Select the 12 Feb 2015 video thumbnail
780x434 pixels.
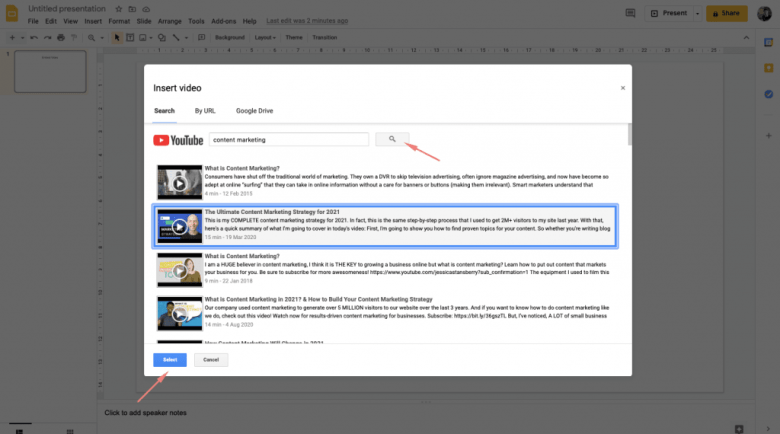pos(180,183)
